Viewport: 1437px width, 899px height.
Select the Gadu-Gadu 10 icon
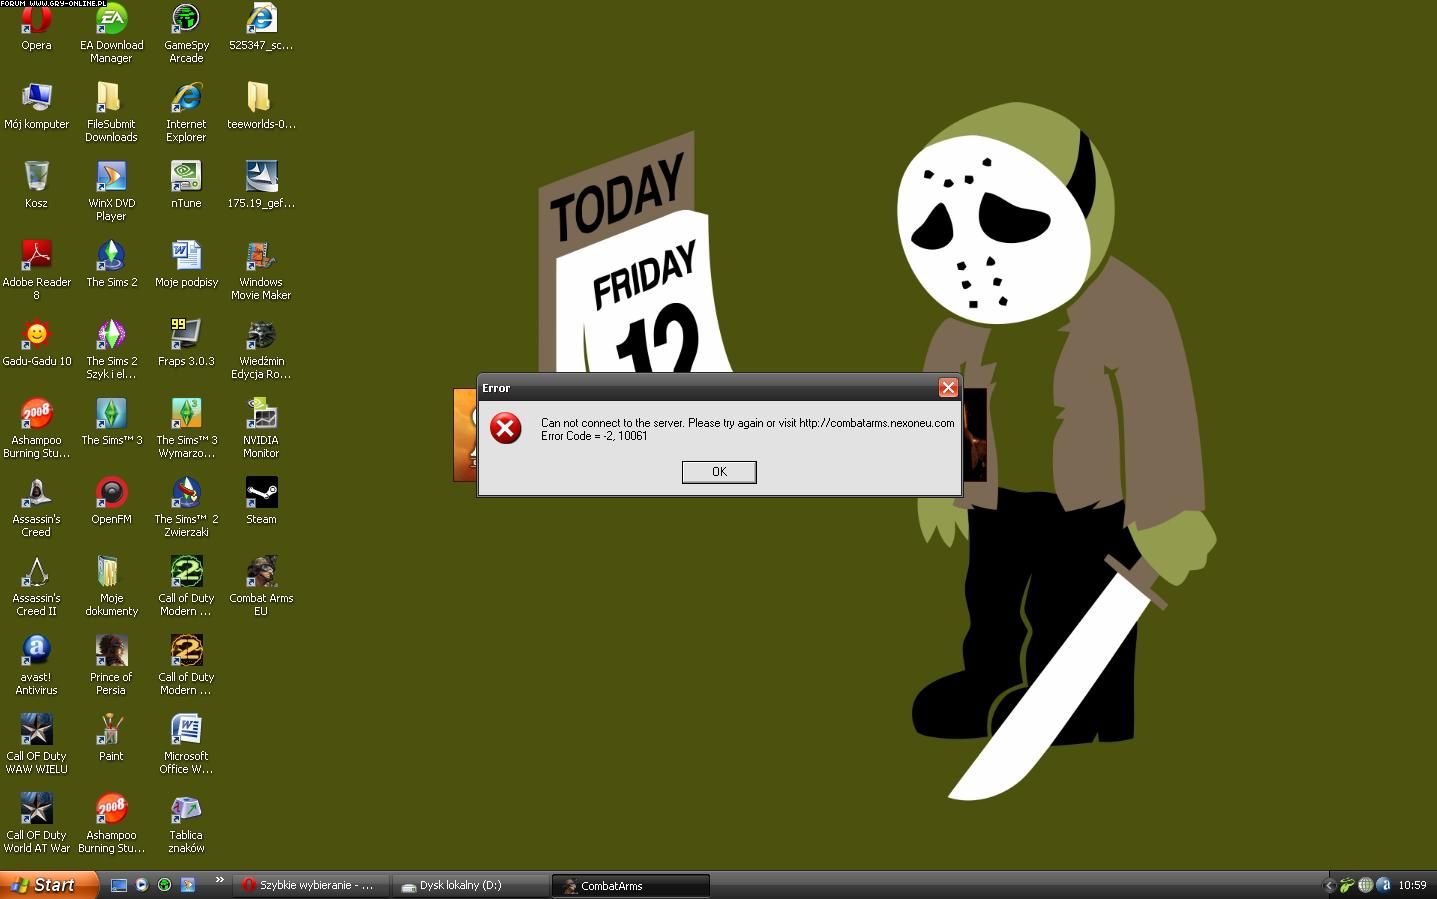click(x=36, y=343)
